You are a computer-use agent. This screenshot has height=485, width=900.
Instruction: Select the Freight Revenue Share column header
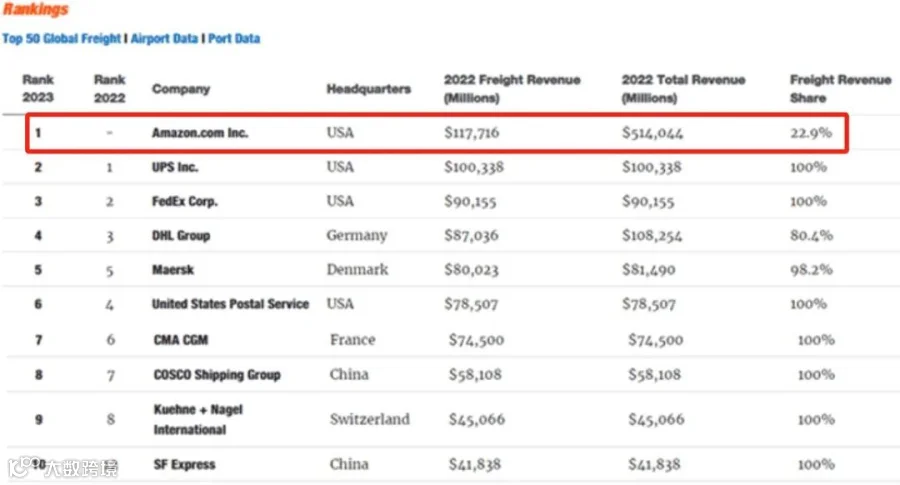(840, 88)
